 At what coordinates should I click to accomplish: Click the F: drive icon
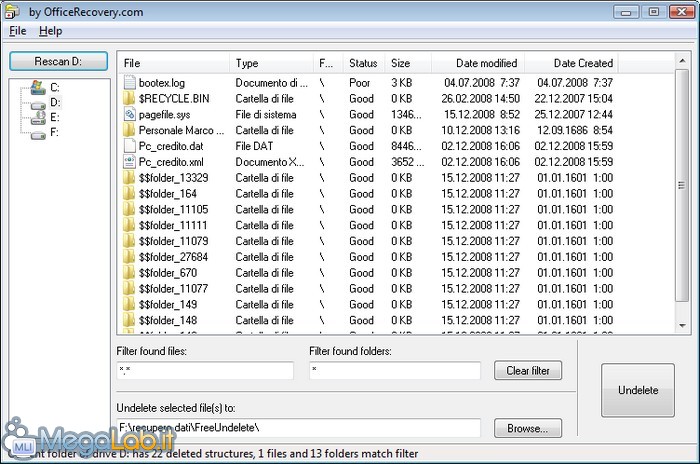tap(38, 135)
